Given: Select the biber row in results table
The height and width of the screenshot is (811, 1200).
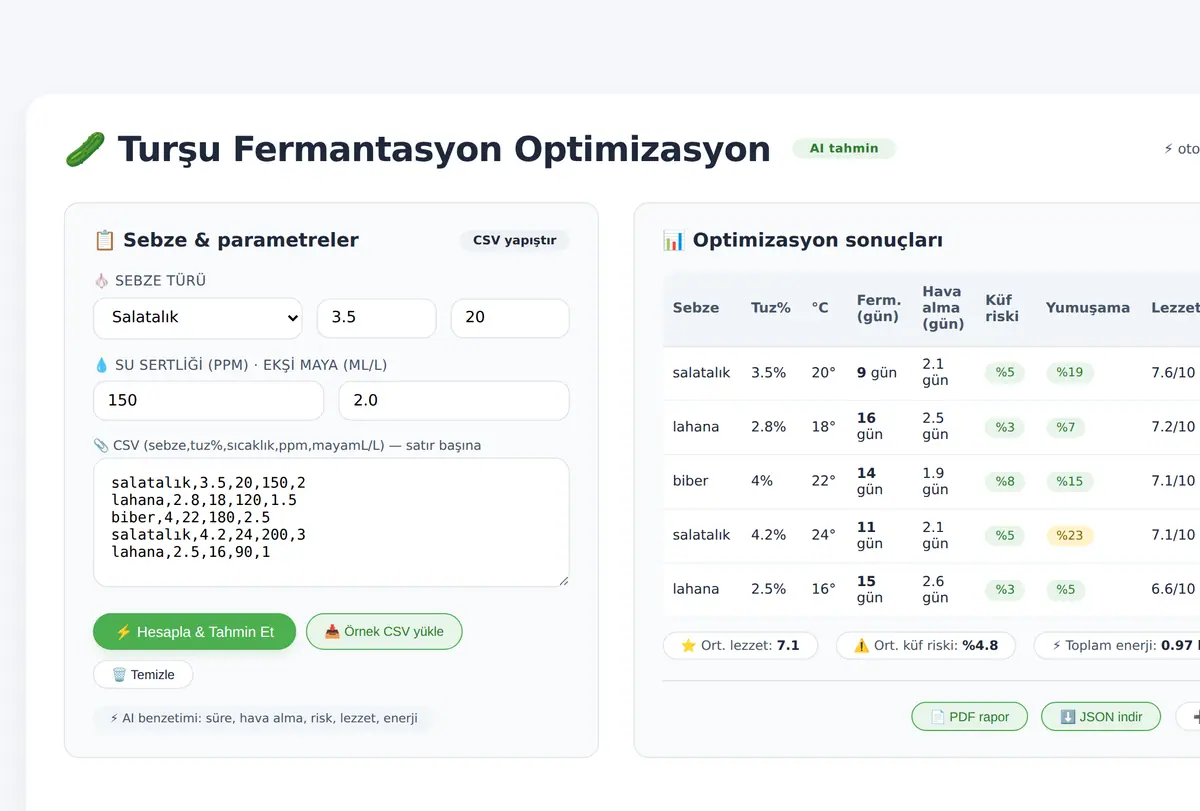Looking at the screenshot, I should coord(931,481).
